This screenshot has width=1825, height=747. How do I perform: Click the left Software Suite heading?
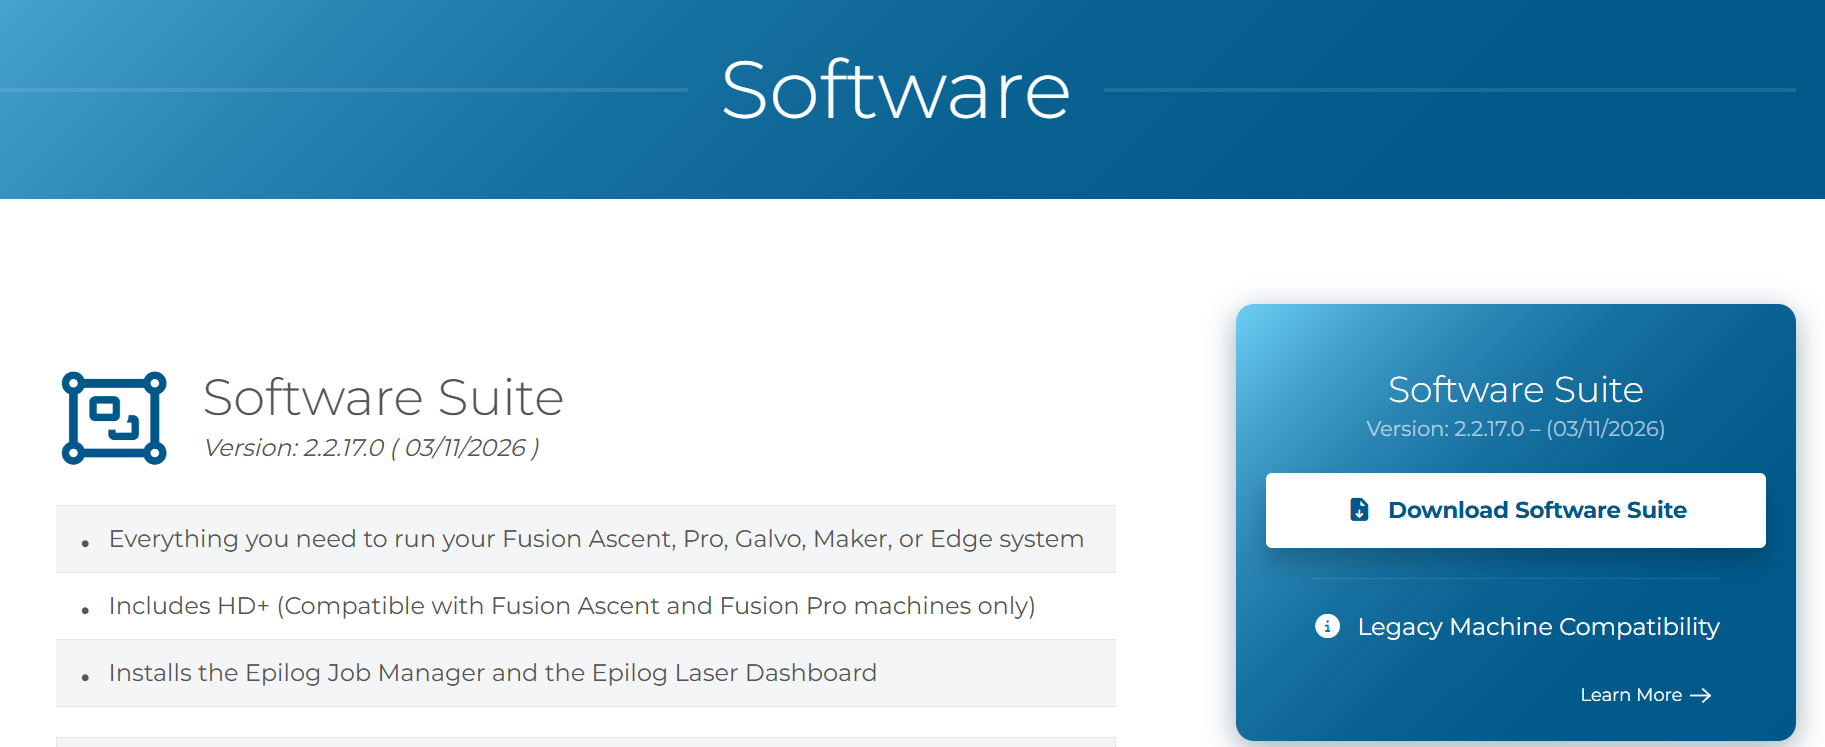click(x=384, y=397)
